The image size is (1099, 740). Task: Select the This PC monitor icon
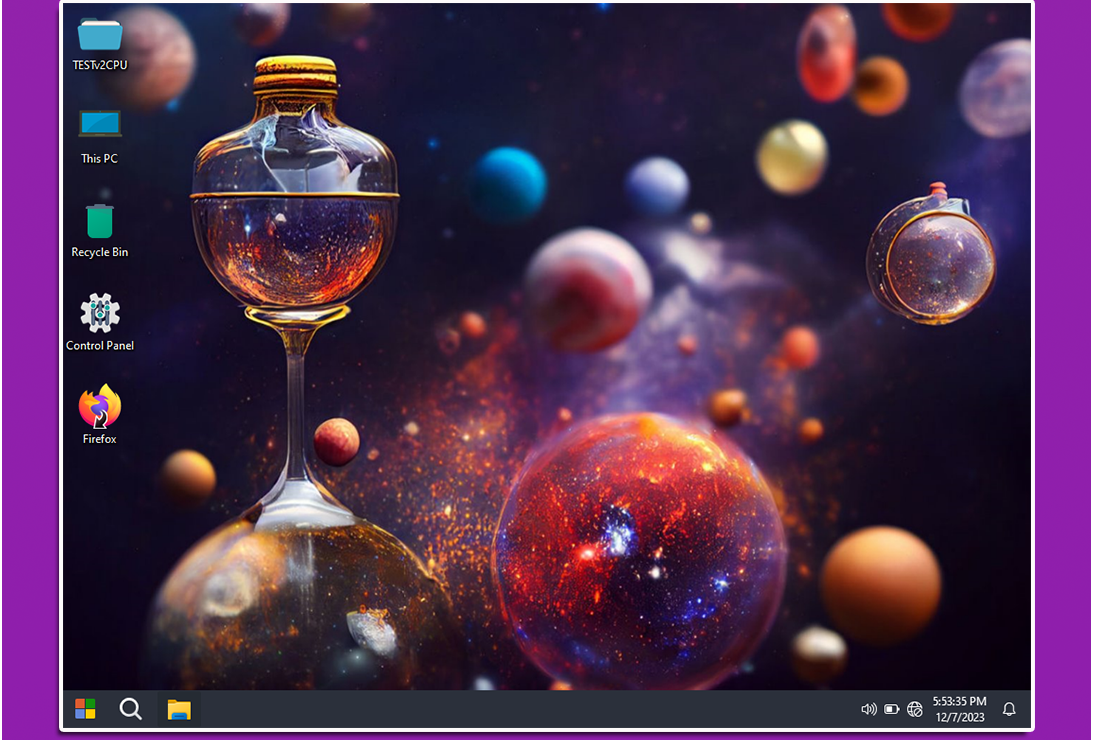click(100, 124)
